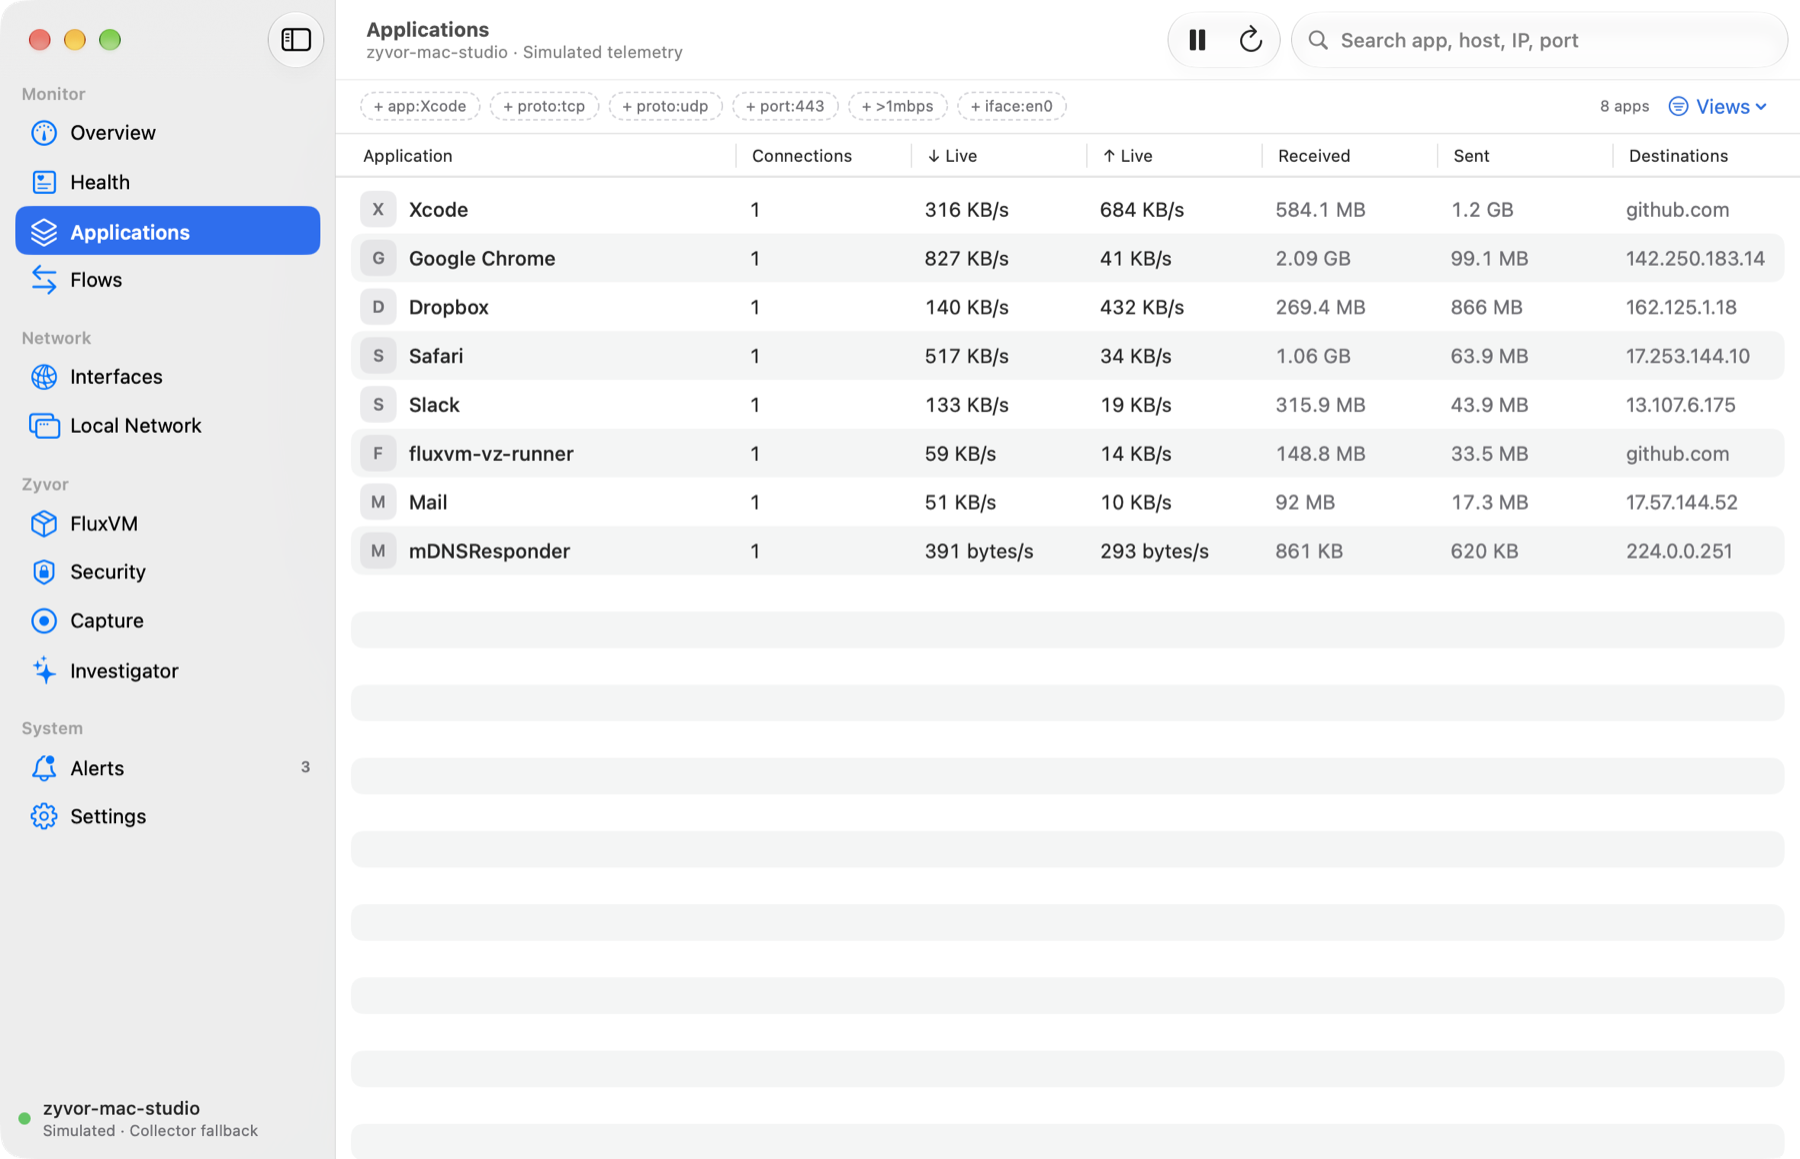Viewport: 1800px width, 1159px height.
Task: Click the Destinations column header
Action: click(1678, 156)
